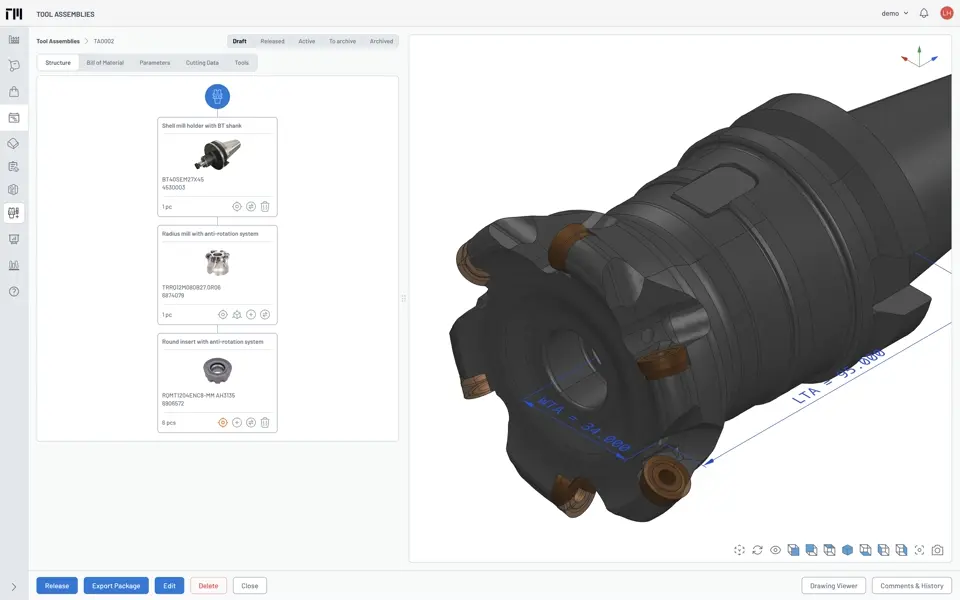960x600 pixels.
Task: Replace the Shell mill holder component
Action: (251, 206)
